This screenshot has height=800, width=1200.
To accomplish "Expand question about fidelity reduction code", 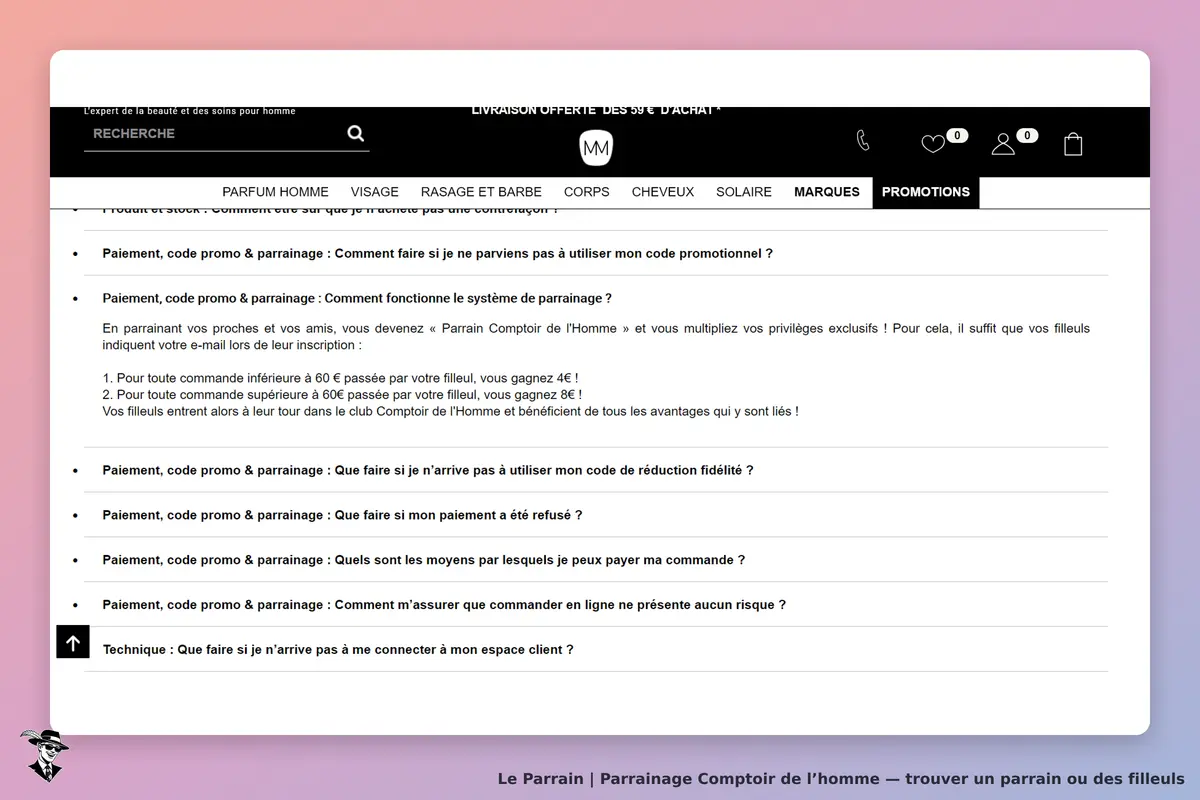I will click(x=428, y=470).
